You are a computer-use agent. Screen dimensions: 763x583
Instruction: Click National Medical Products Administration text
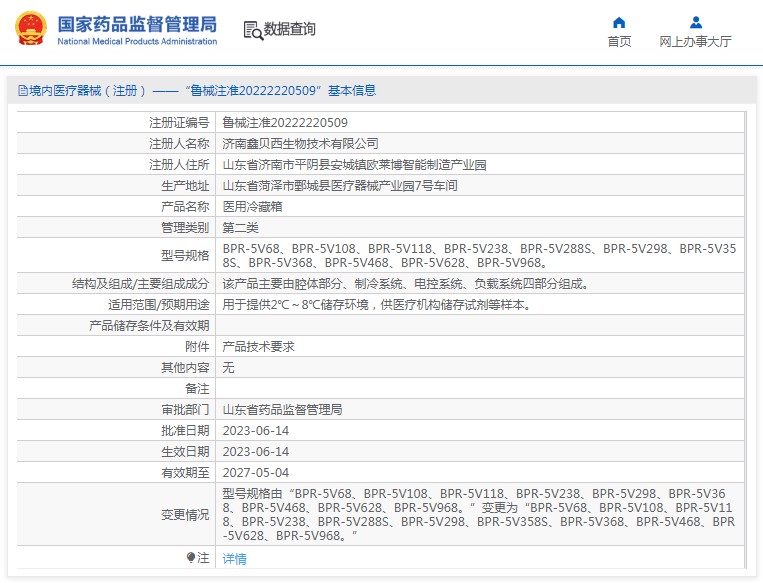[137, 42]
